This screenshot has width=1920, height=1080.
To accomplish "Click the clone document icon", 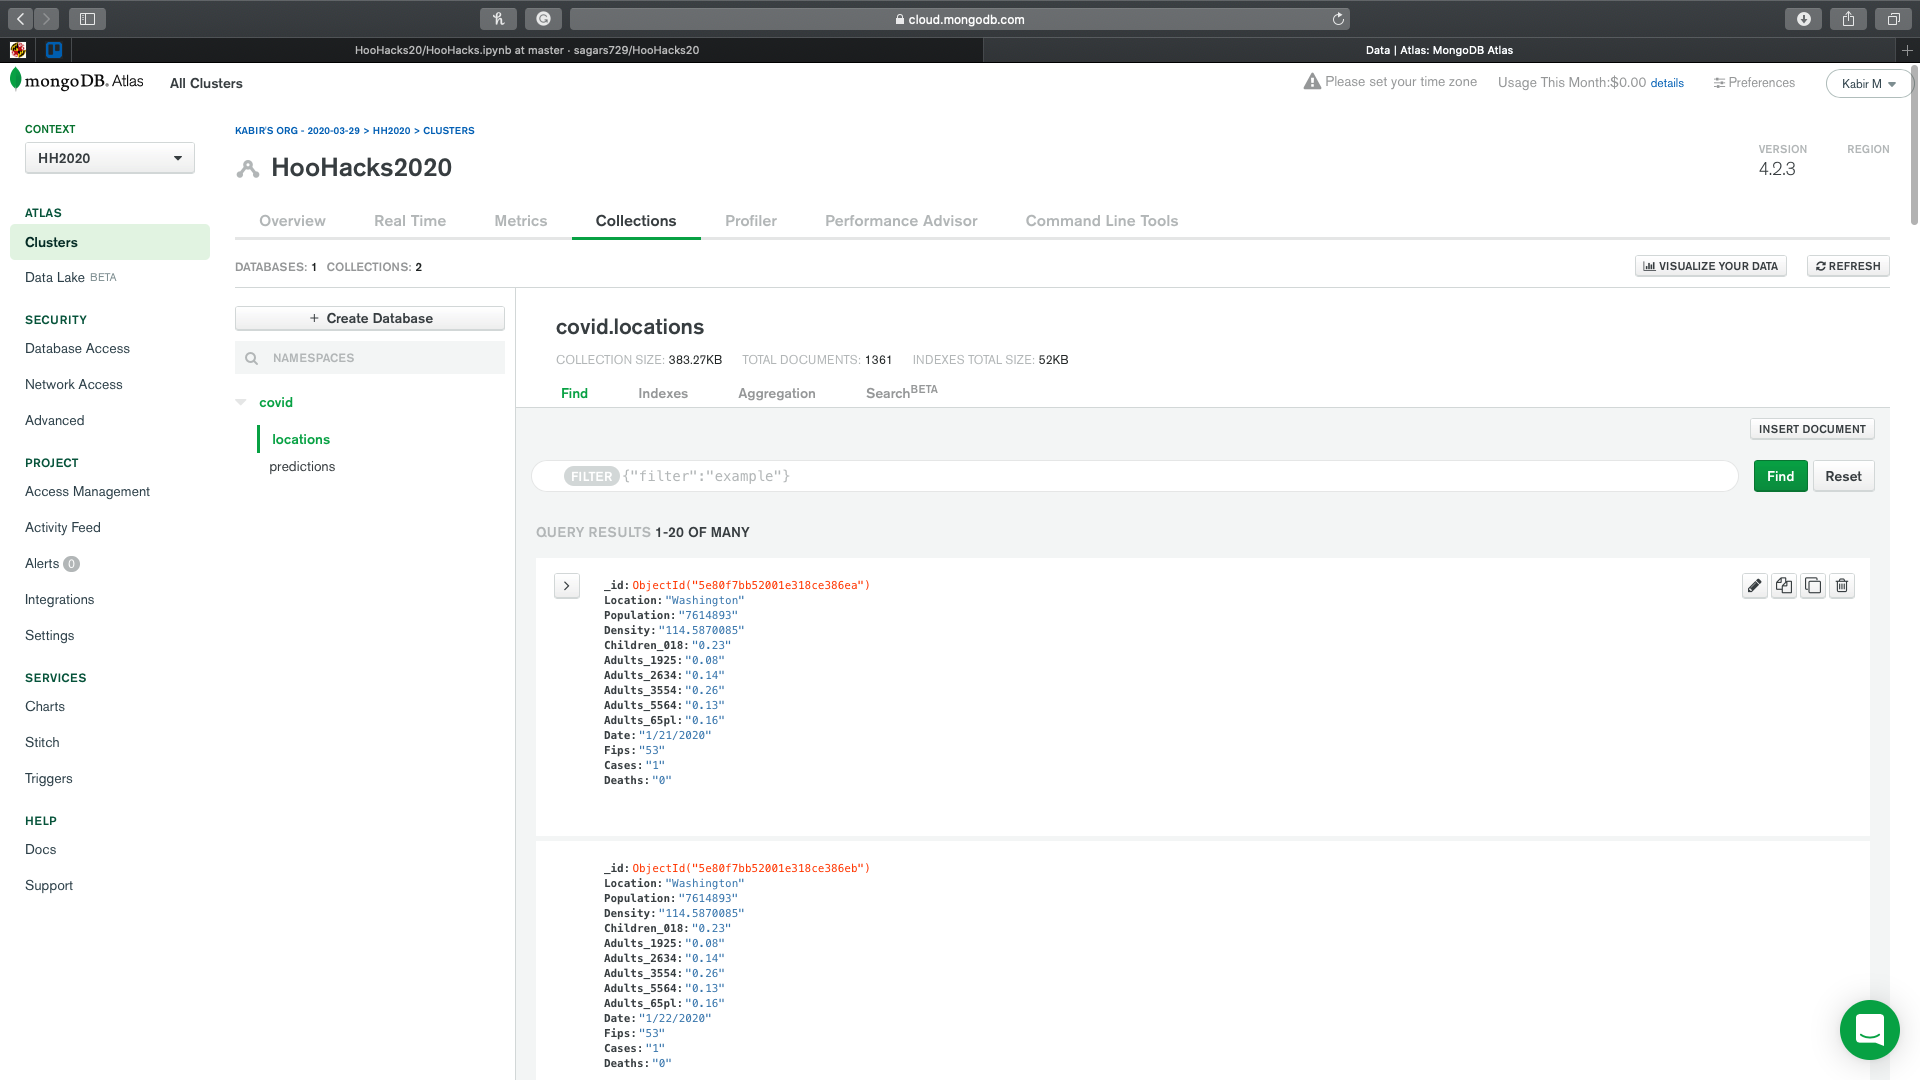I will coord(1813,586).
